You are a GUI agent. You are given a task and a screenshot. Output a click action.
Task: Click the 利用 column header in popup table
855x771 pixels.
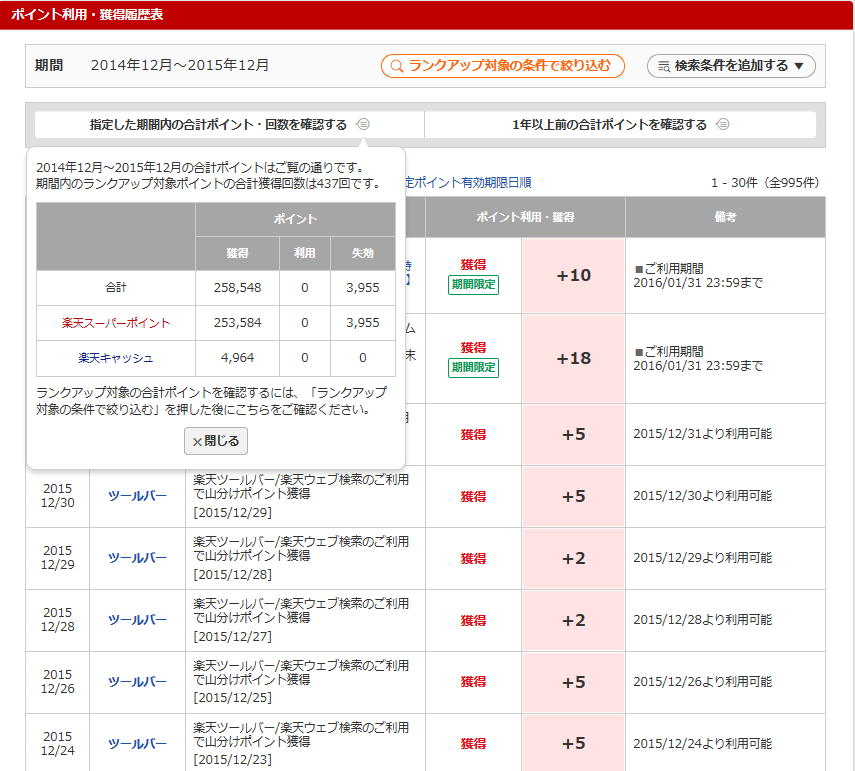click(x=304, y=253)
